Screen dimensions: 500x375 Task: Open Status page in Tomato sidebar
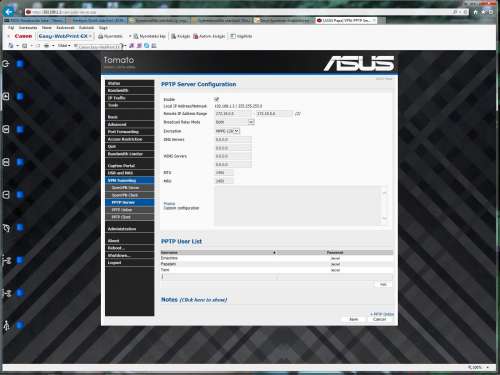tap(130, 83)
